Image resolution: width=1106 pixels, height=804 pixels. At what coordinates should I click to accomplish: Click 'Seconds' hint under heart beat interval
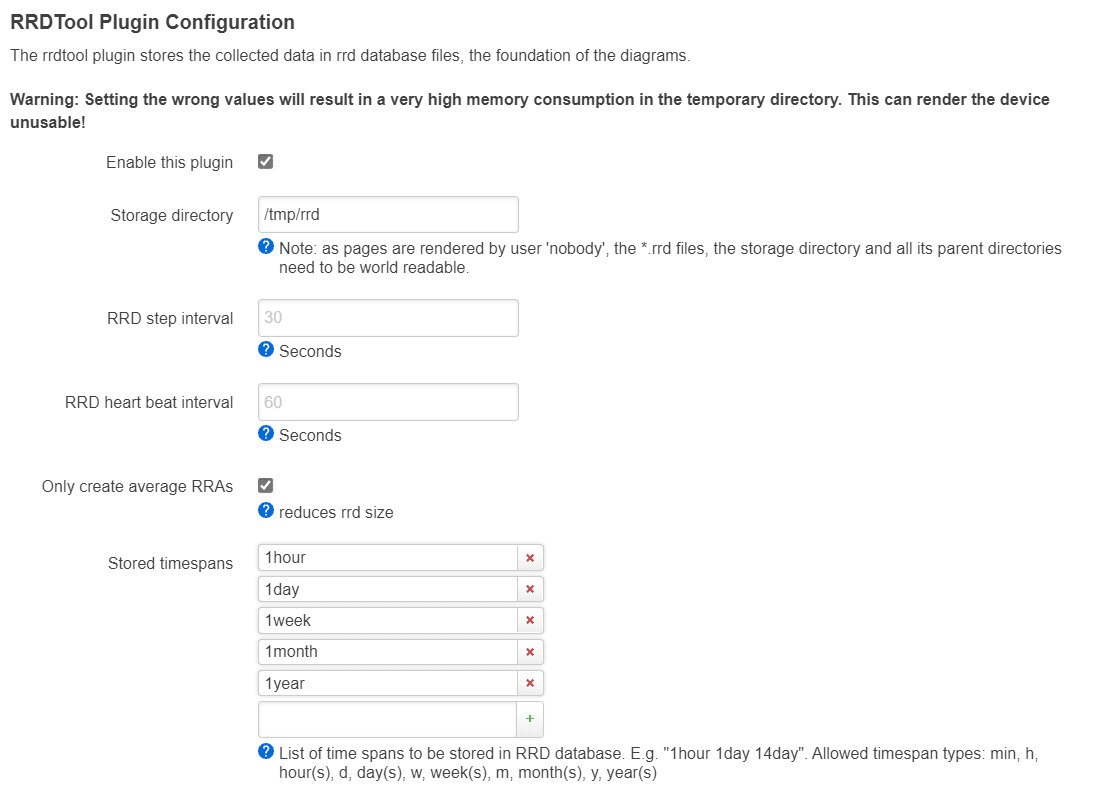coord(310,435)
